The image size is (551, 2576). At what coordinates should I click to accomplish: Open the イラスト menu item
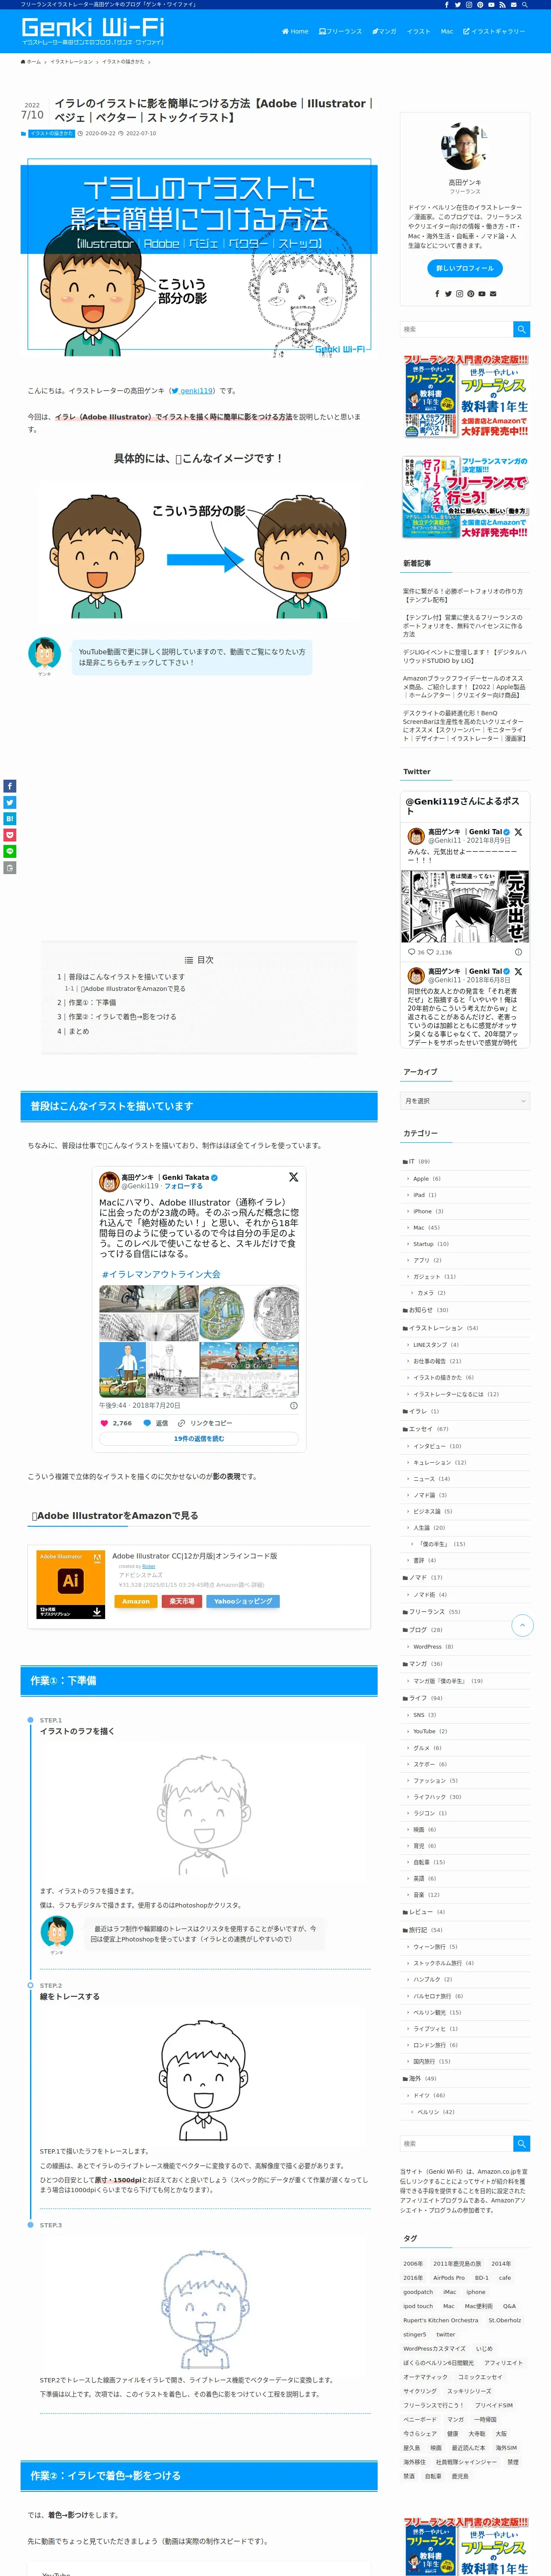click(x=418, y=31)
